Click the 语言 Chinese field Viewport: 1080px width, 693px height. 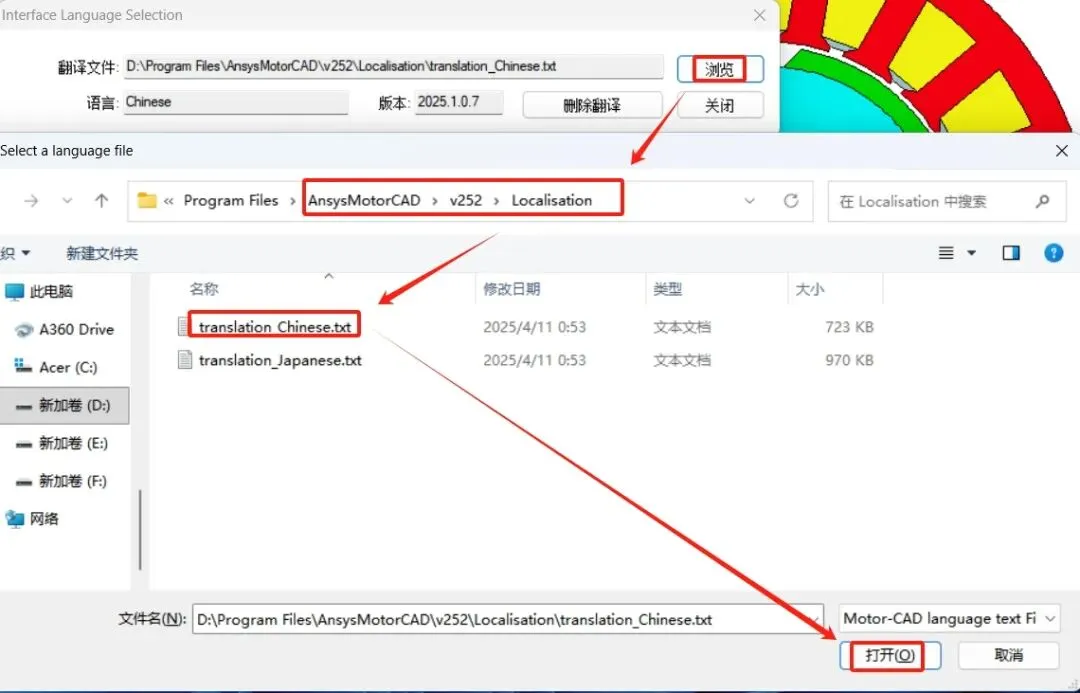(x=236, y=102)
